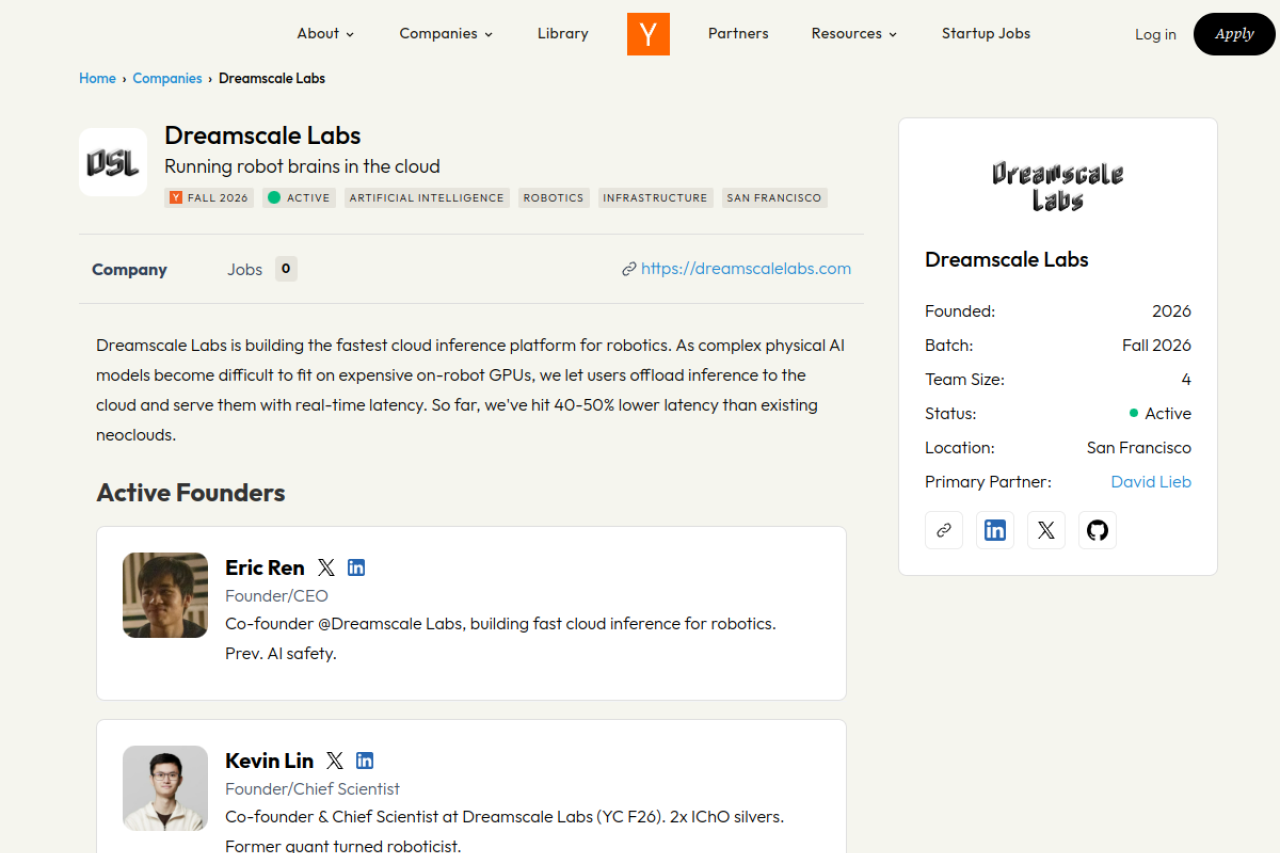The image size is (1280, 853).
Task: Click the sidebar Dreamscale Labs card heading
Action: pyautogui.click(x=1006, y=260)
